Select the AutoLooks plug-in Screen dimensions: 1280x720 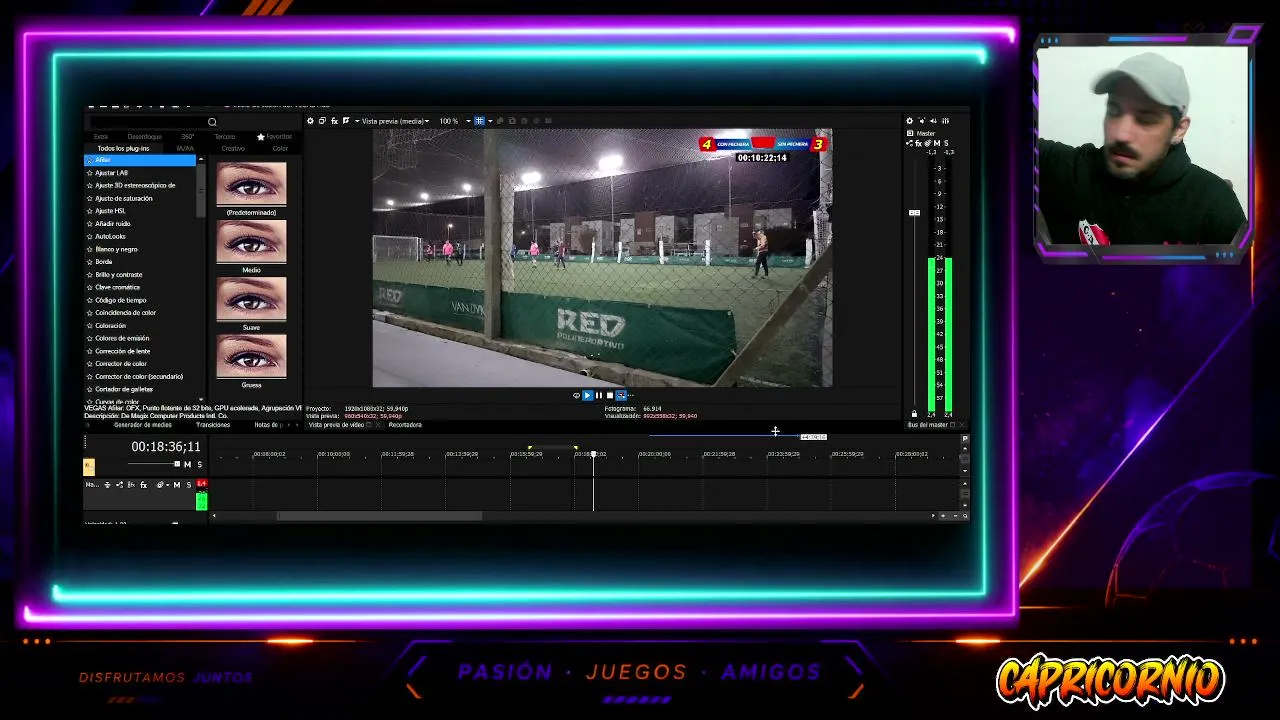coord(110,236)
